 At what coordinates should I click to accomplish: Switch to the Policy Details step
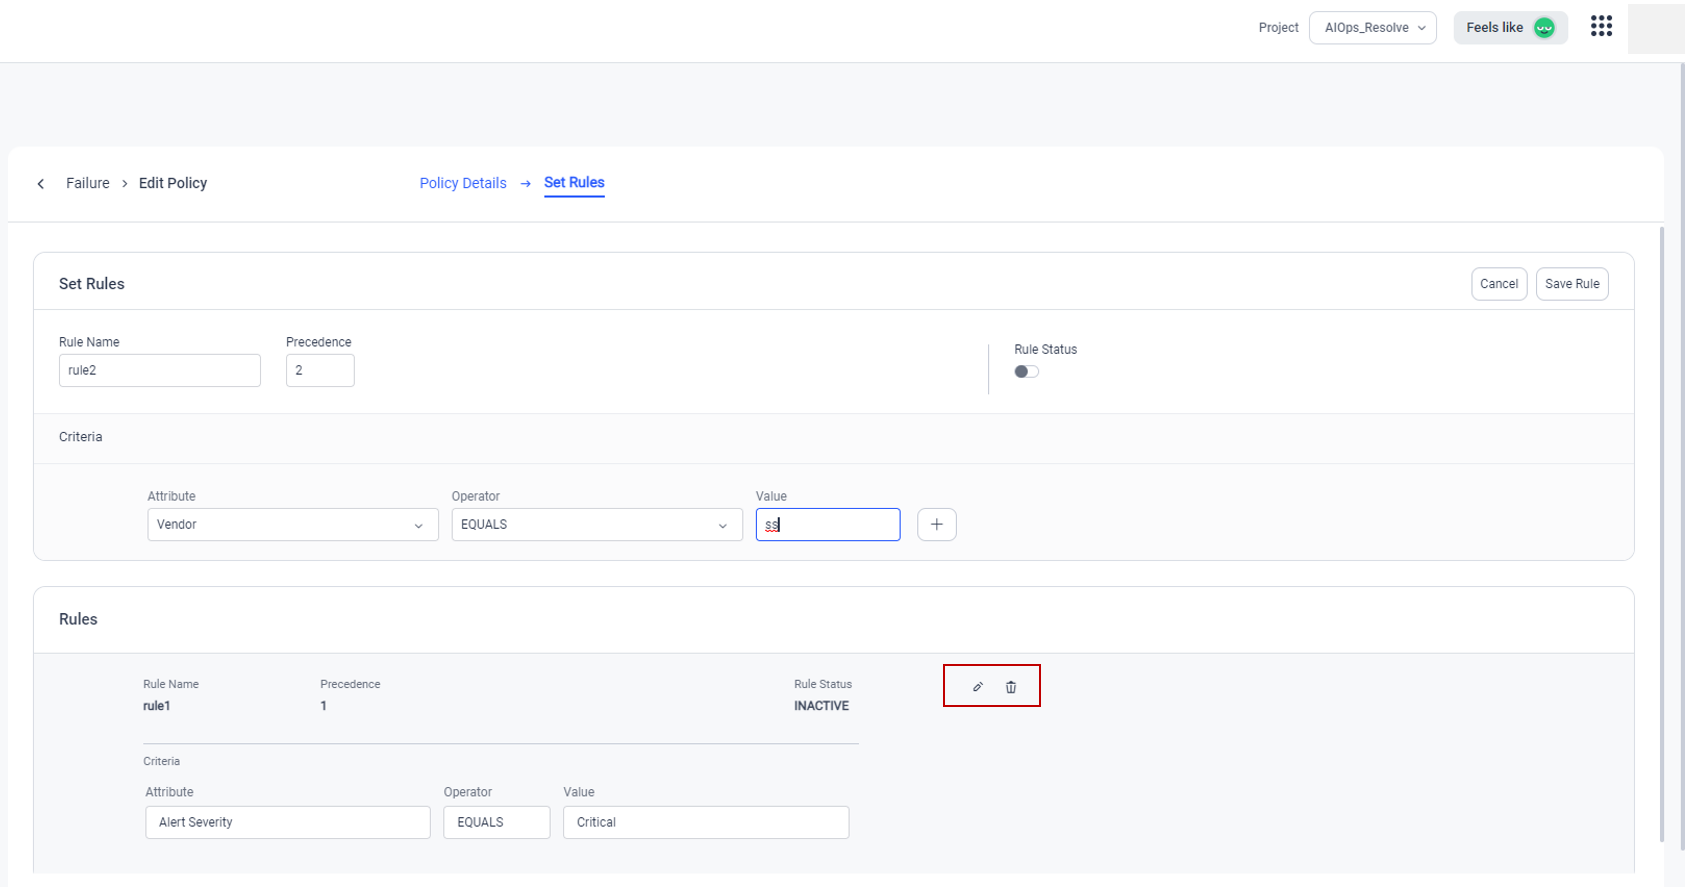click(463, 183)
